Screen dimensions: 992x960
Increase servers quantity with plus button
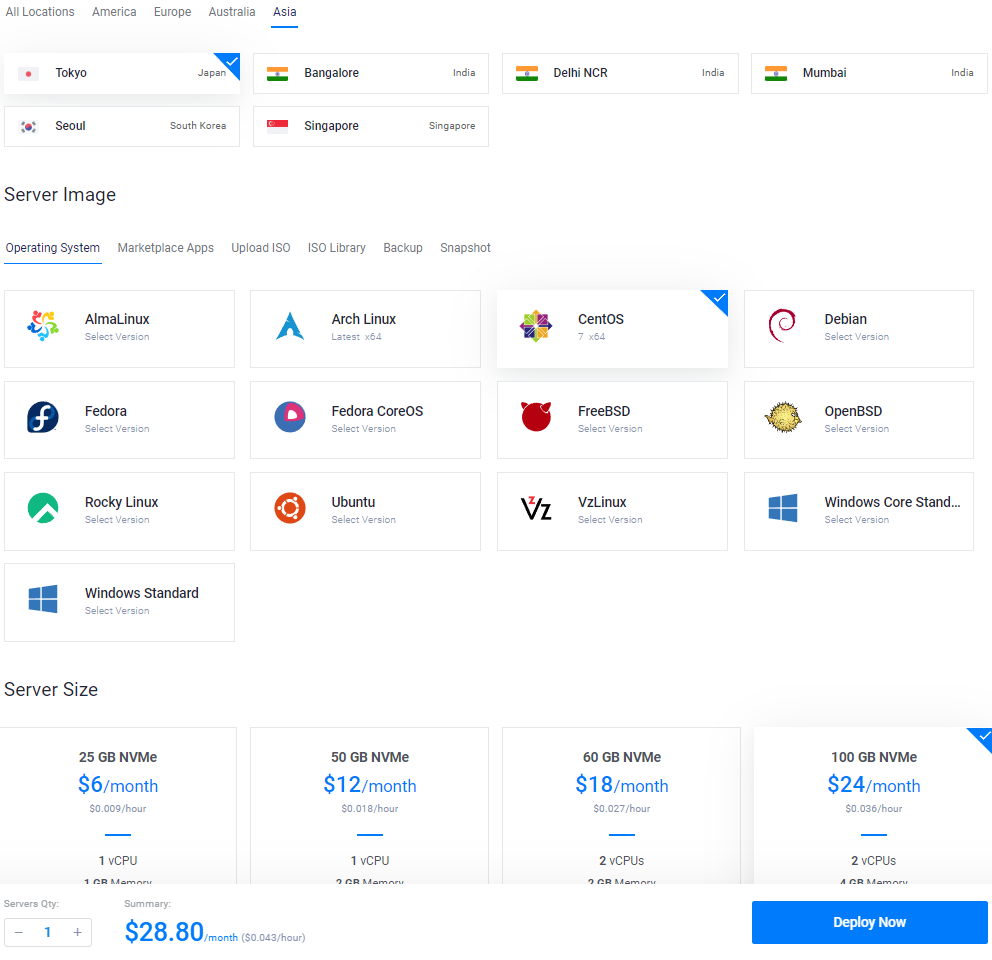tap(77, 933)
